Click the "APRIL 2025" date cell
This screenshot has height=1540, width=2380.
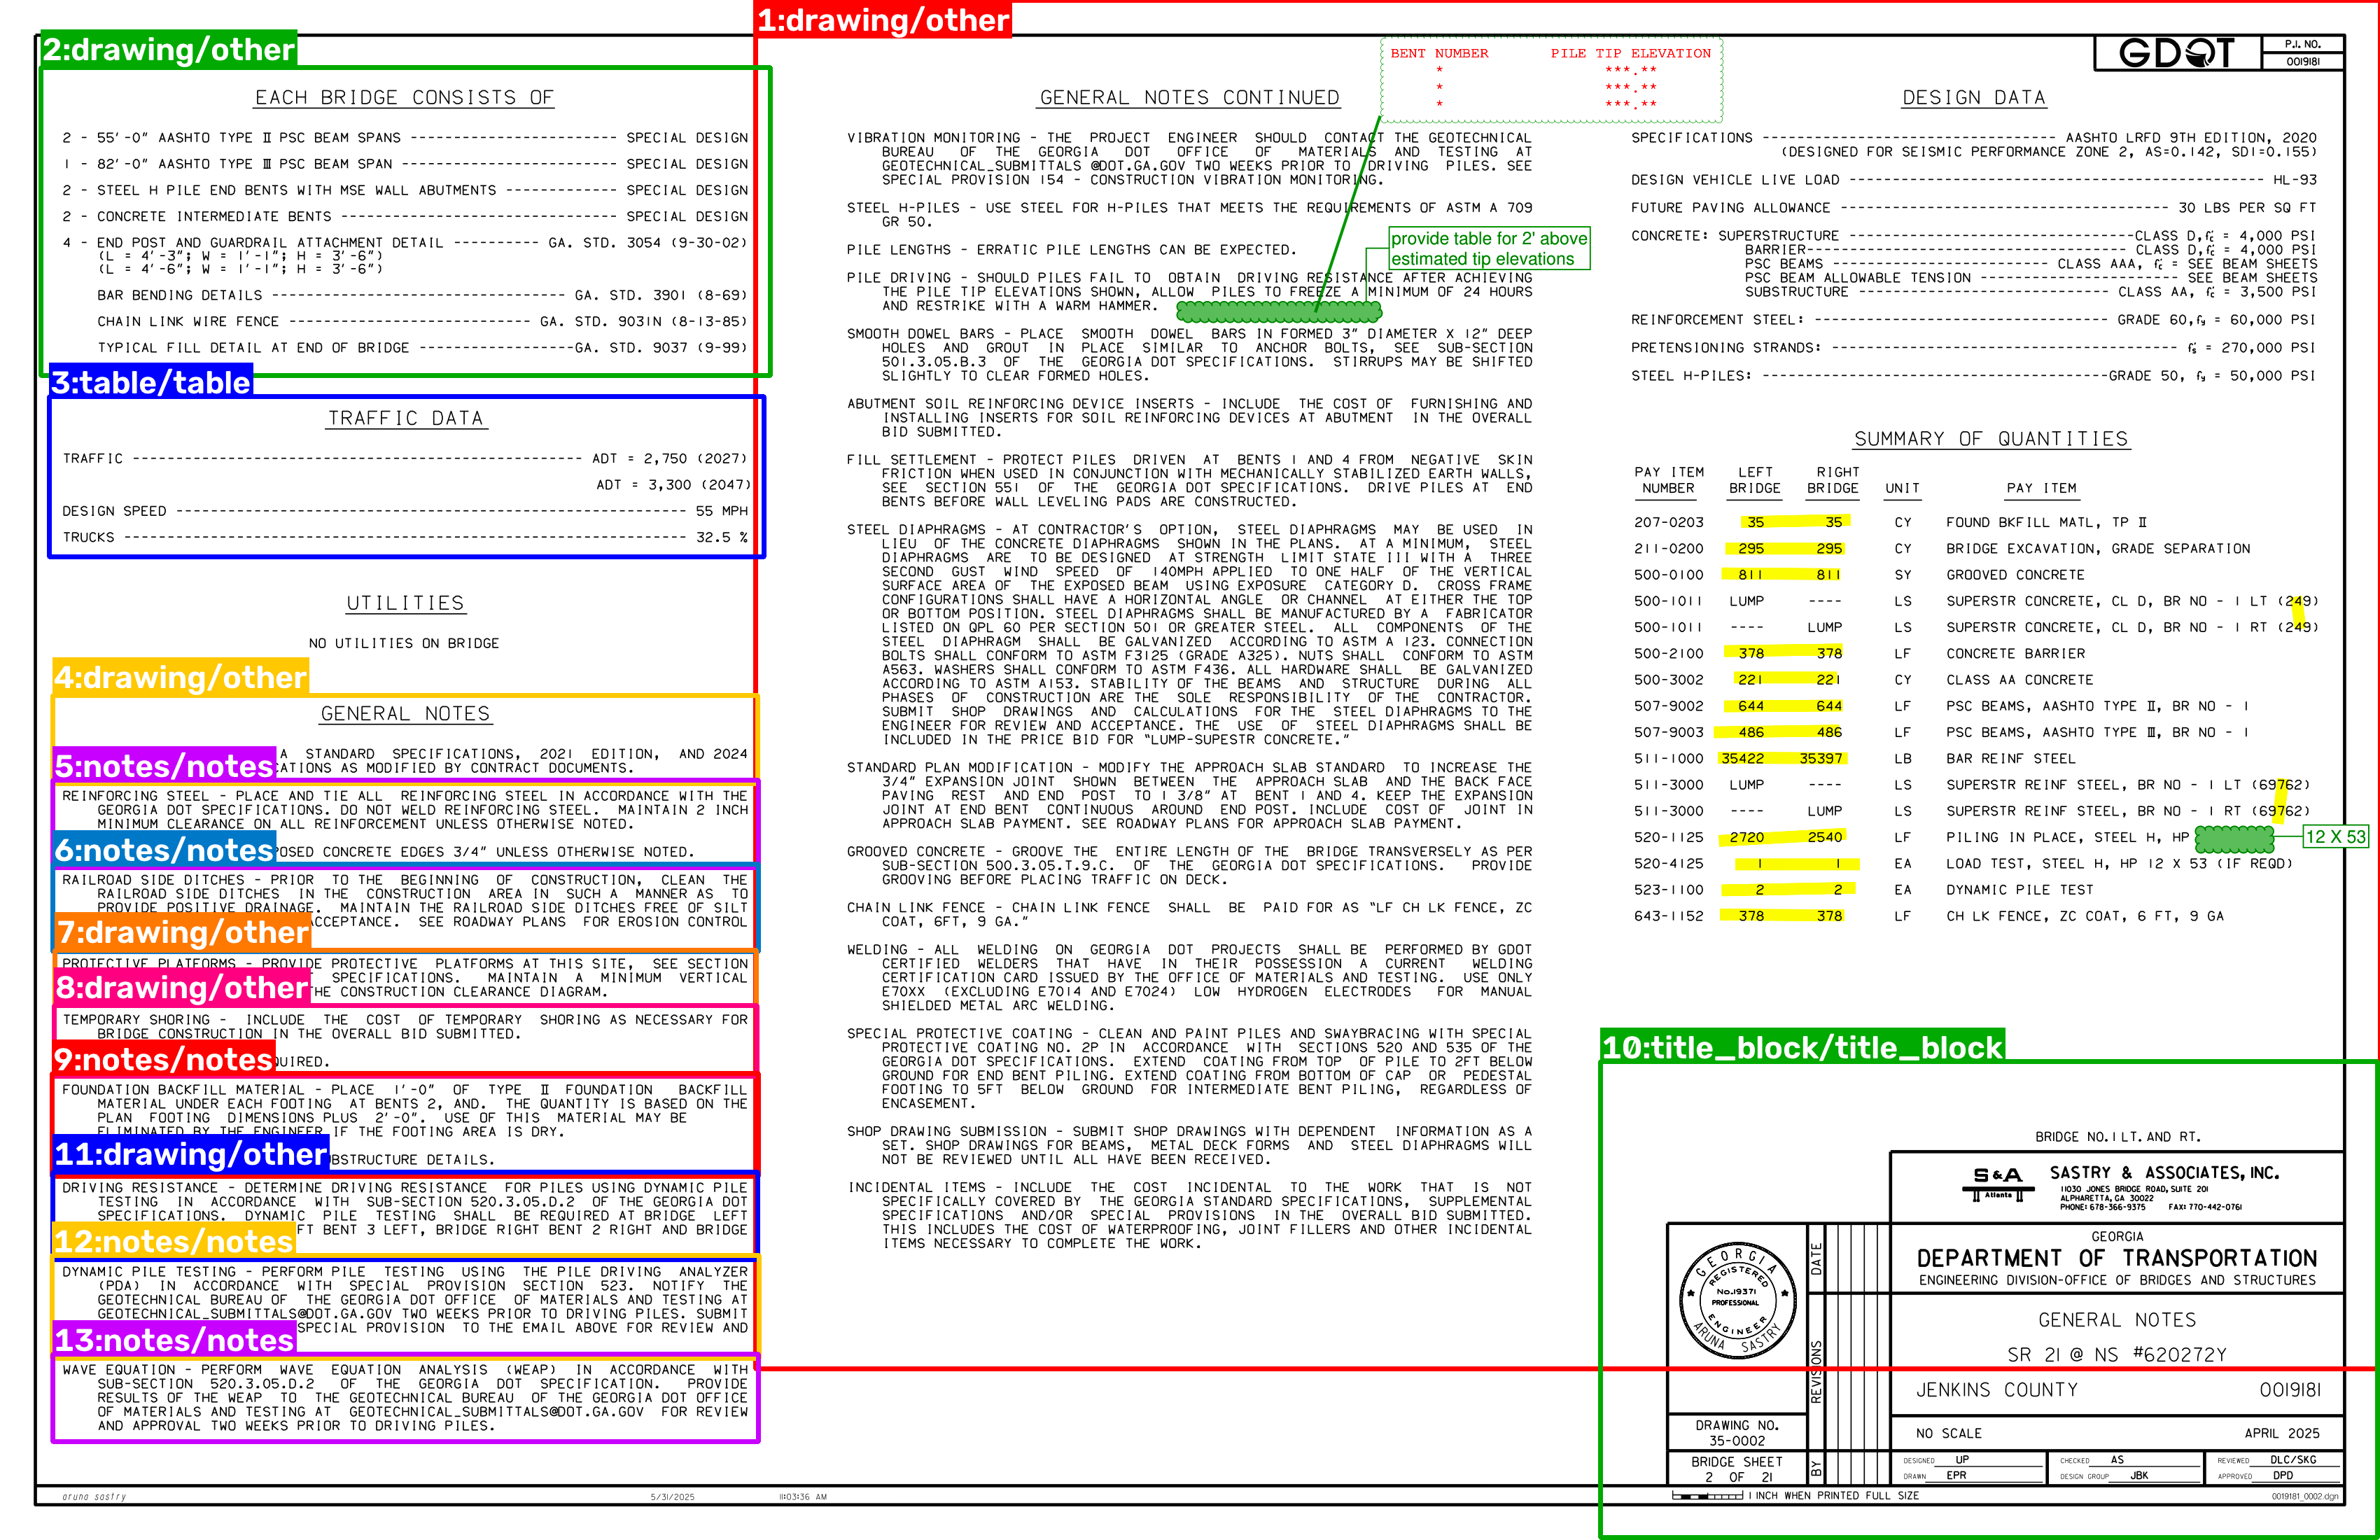click(2281, 1434)
